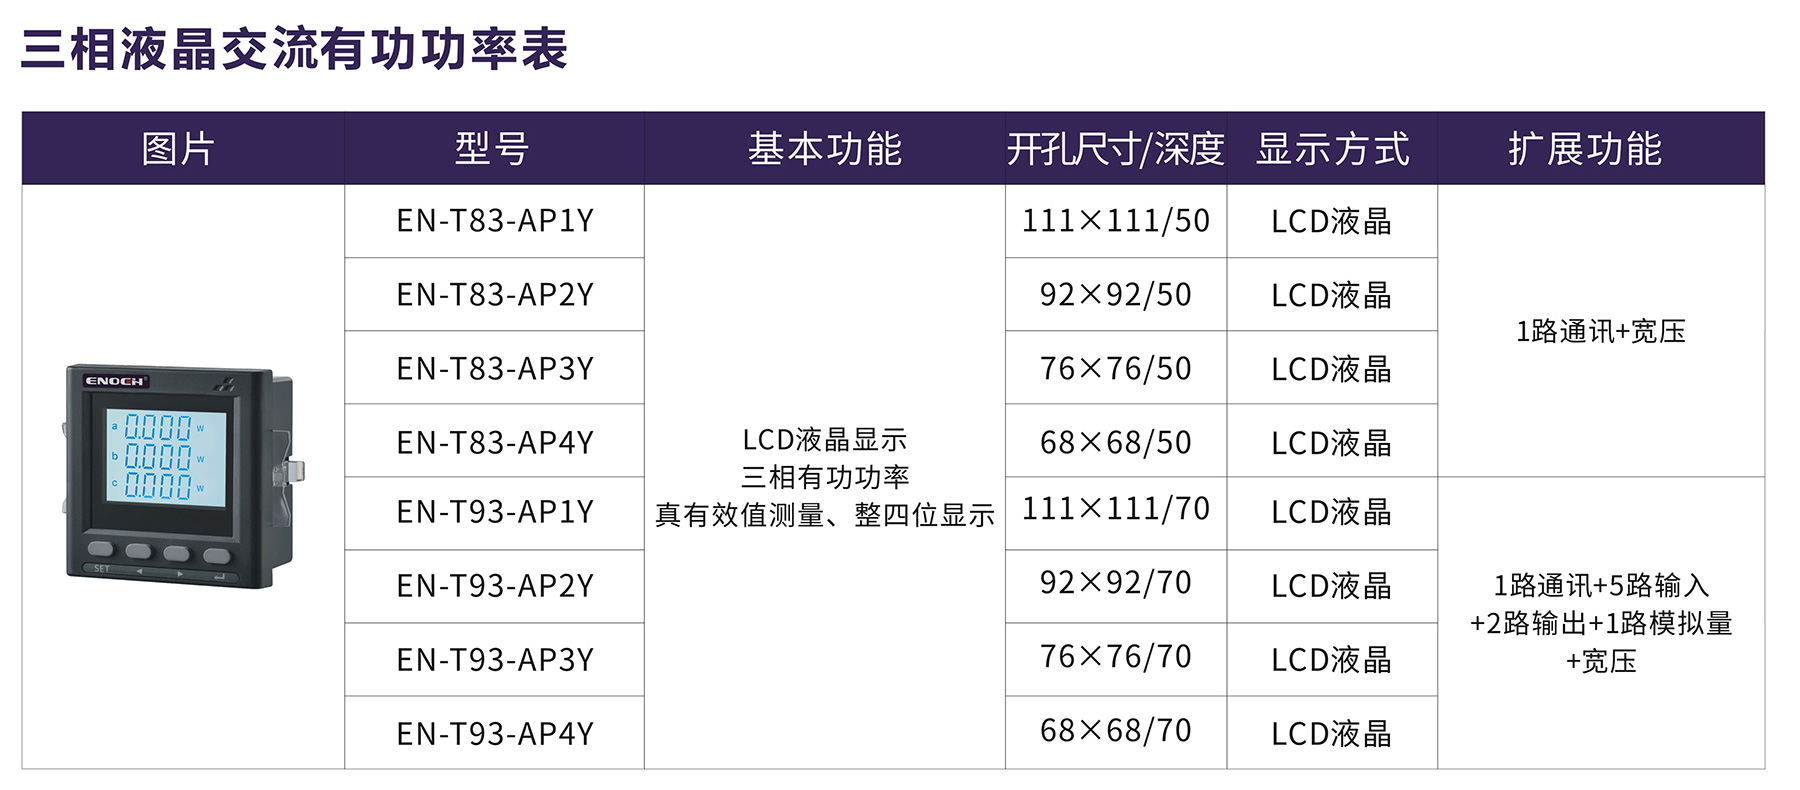Click the 92×92/50 cutout size cell
Image resolution: width=1800 pixels, height=790 pixels.
pyautogui.click(x=1115, y=295)
